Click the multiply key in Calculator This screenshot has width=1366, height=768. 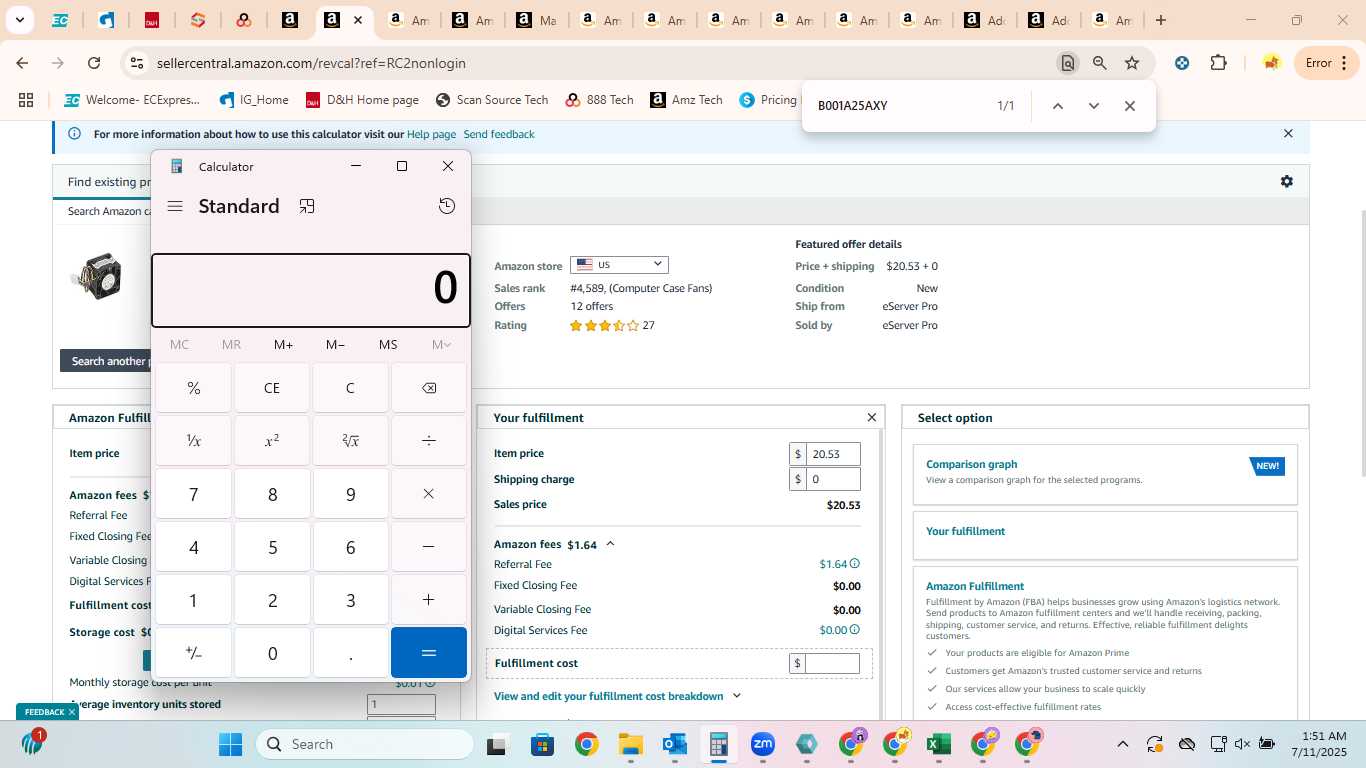coord(429,494)
